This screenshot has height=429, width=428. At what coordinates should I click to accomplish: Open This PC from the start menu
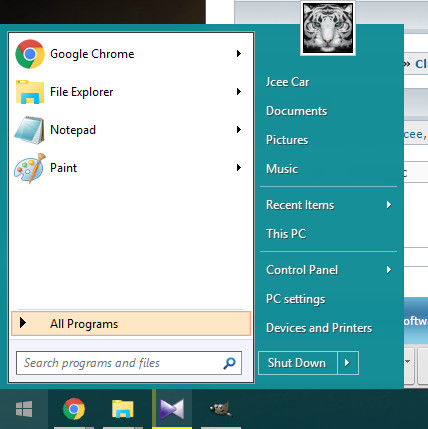pos(286,234)
